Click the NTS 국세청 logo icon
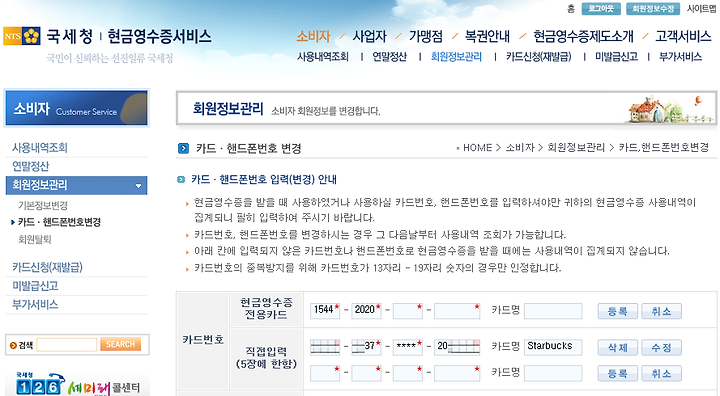 click(x=22, y=36)
